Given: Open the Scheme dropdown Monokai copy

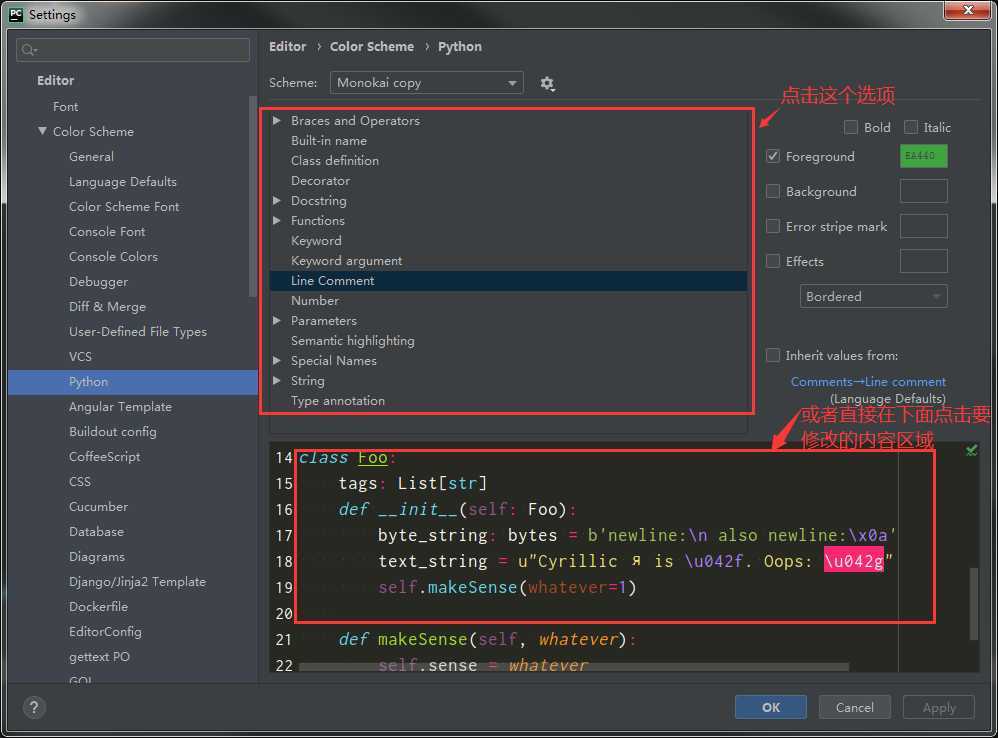Looking at the screenshot, I should (426, 83).
